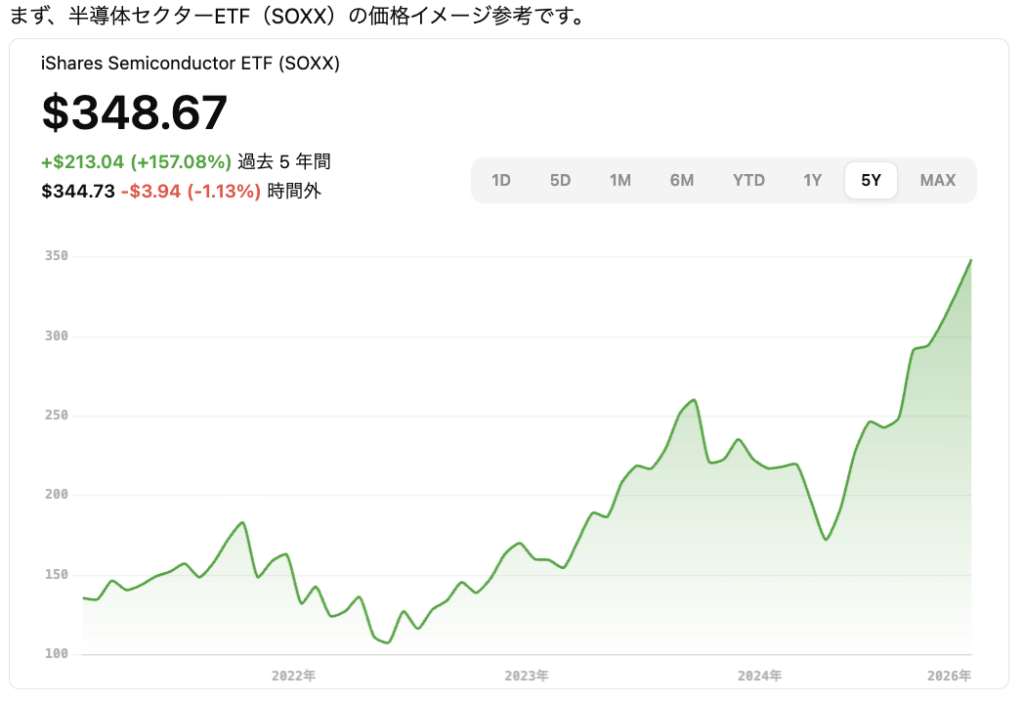Image resolution: width=1024 pixels, height=704 pixels.
Task: Click the 350 value on y-axis
Action: click(x=56, y=256)
